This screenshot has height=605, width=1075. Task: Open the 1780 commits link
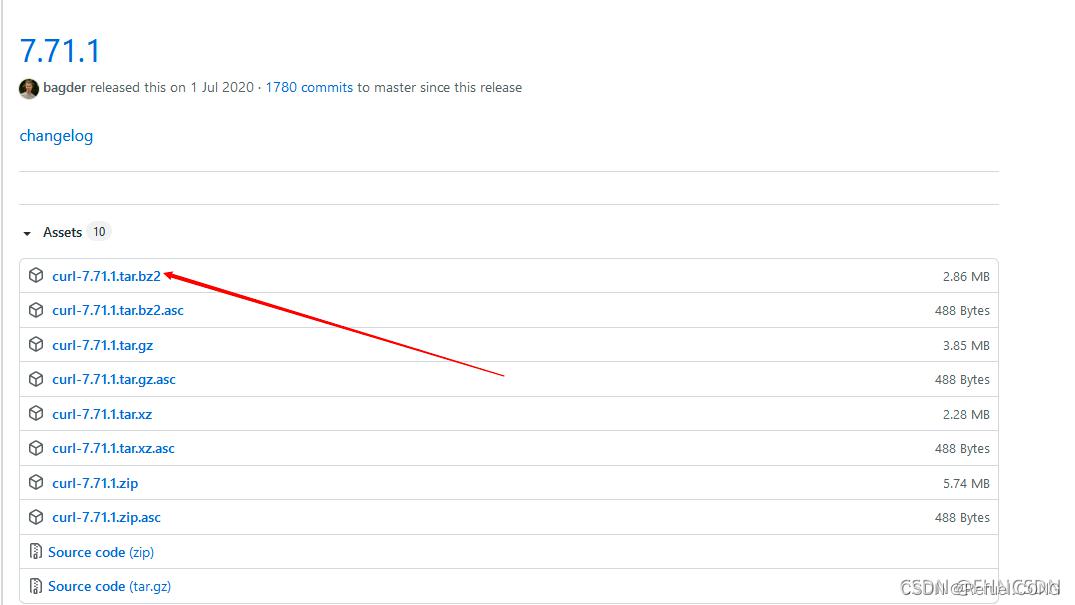(309, 88)
